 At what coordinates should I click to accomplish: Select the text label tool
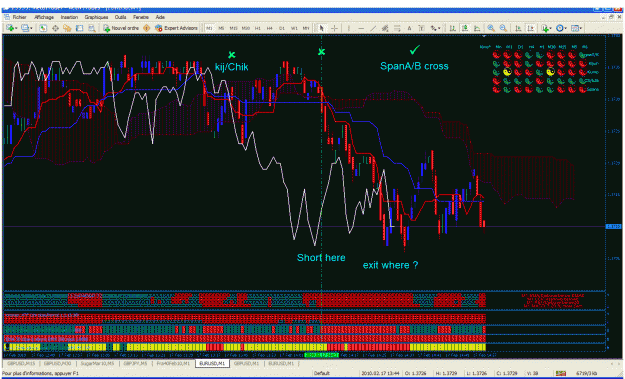coord(421,28)
